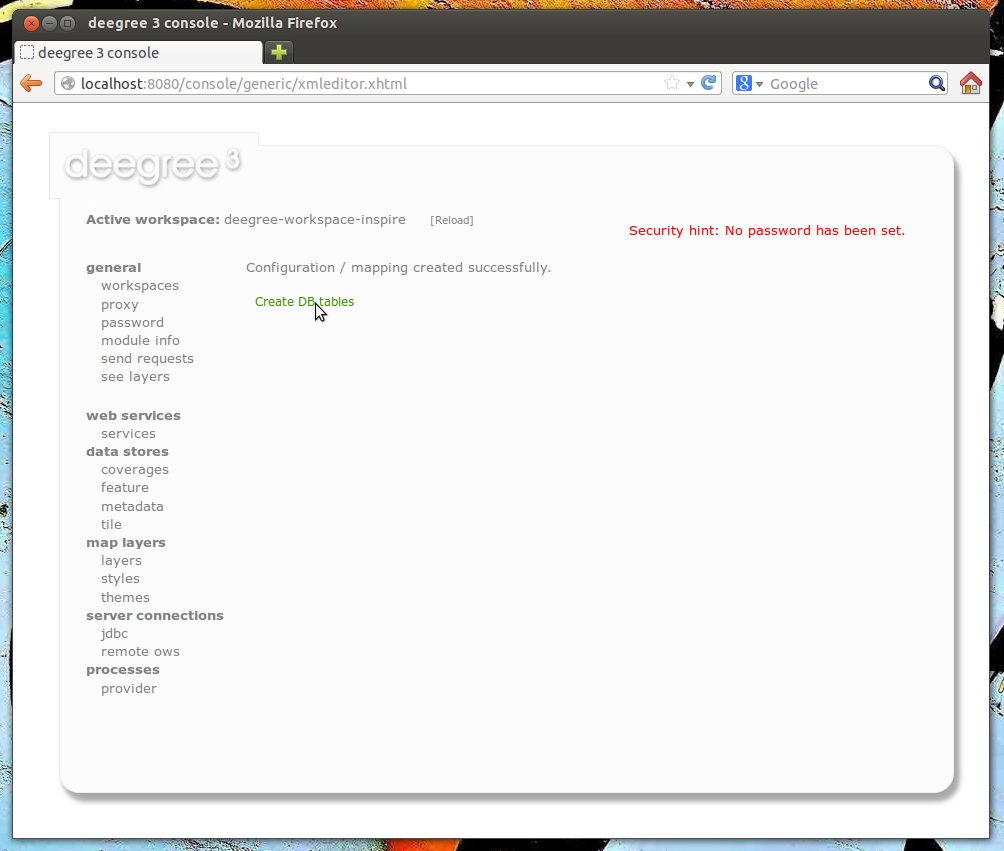Open the workspaces menu item
Screen dimensions: 1004x851
click(x=140, y=286)
